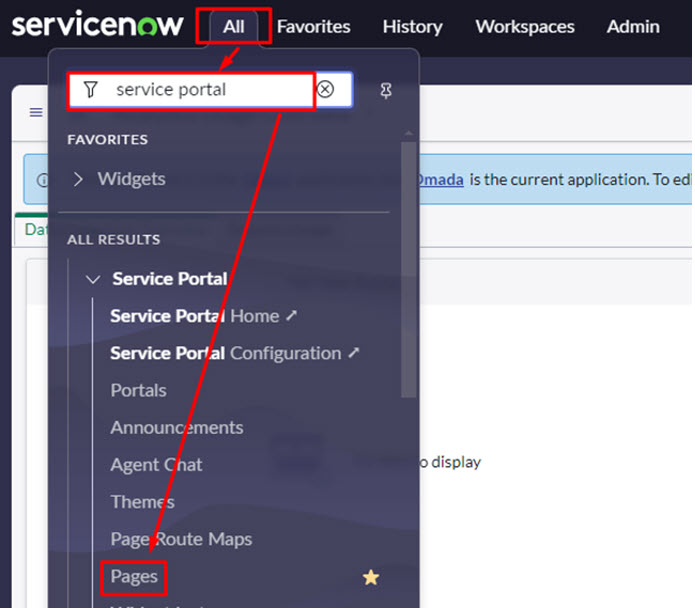Open the History menu
Viewport: 695px width, 609px height.
412,27
